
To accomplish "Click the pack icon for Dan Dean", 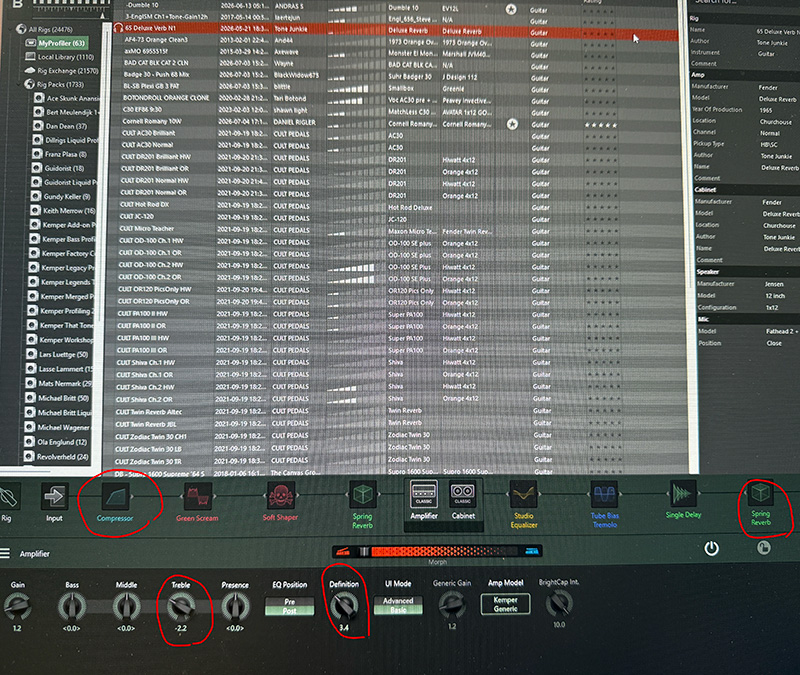I will [x=38, y=126].
